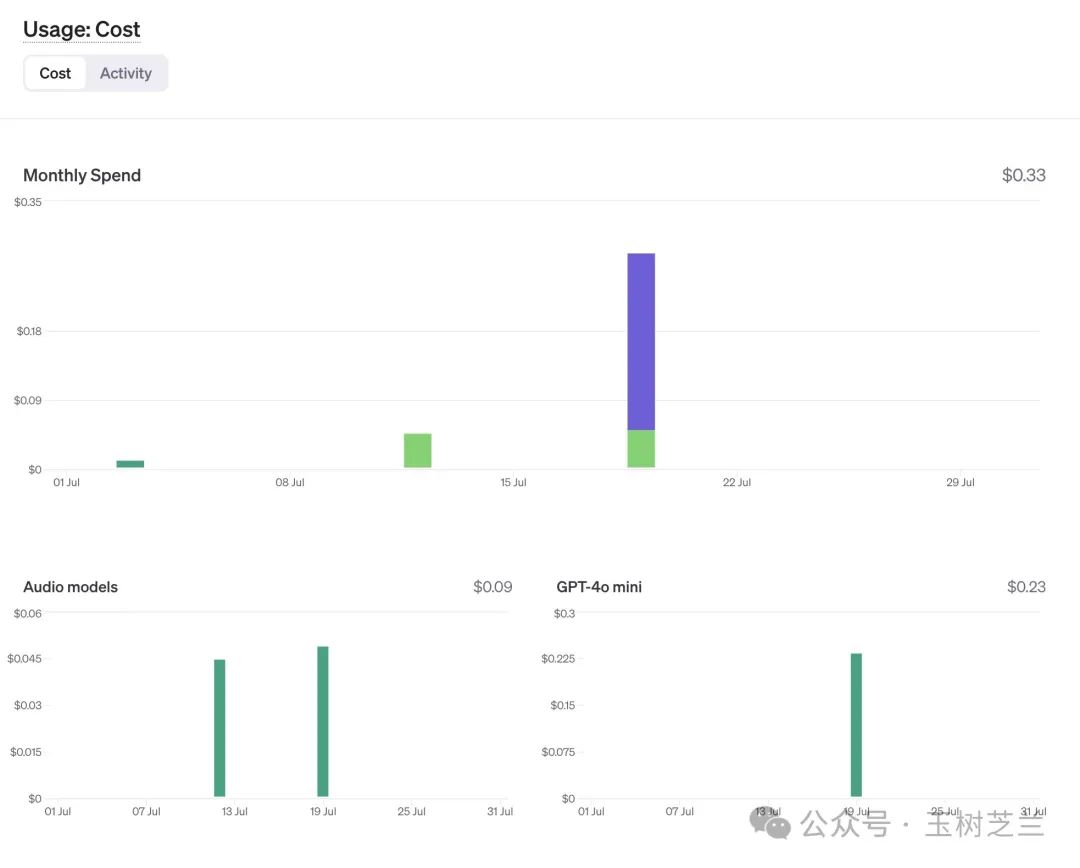Click the $0.35 axis label on Monthly Spend
Image resolution: width=1080 pixels, height=868 pixels.
pos(29,201)
